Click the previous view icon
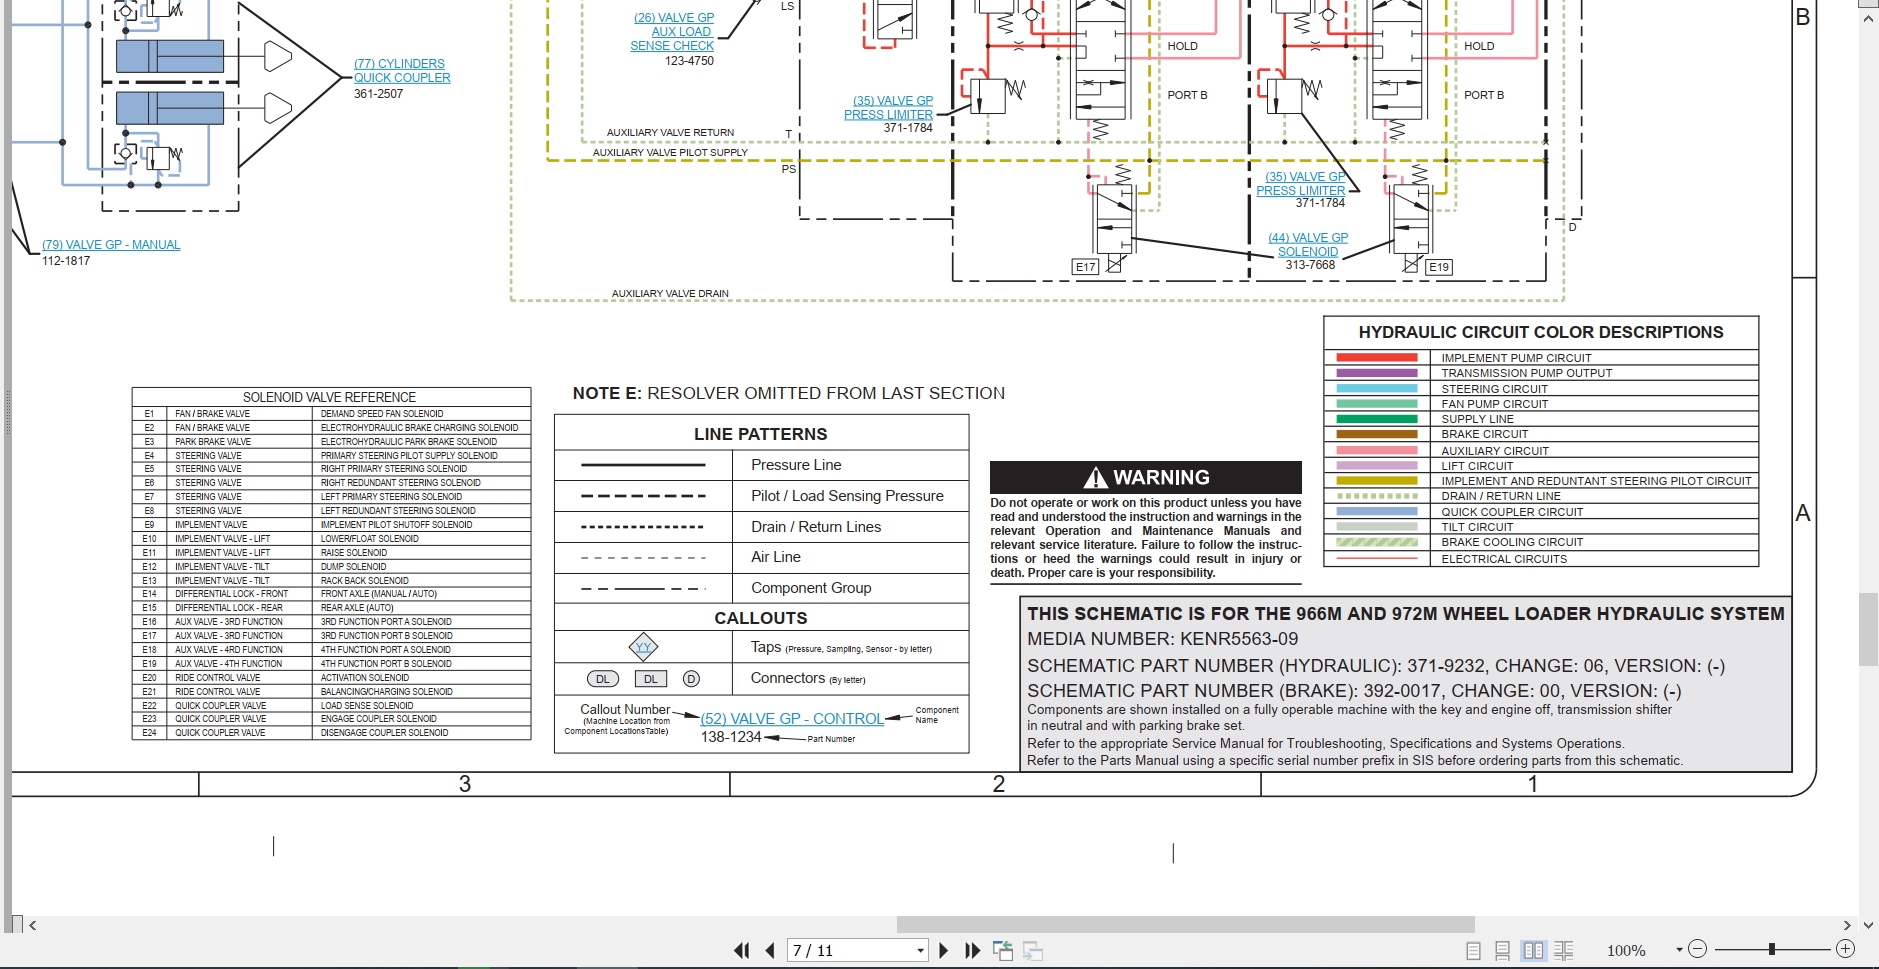The image size is (1879, 969). click(1003, 950)
